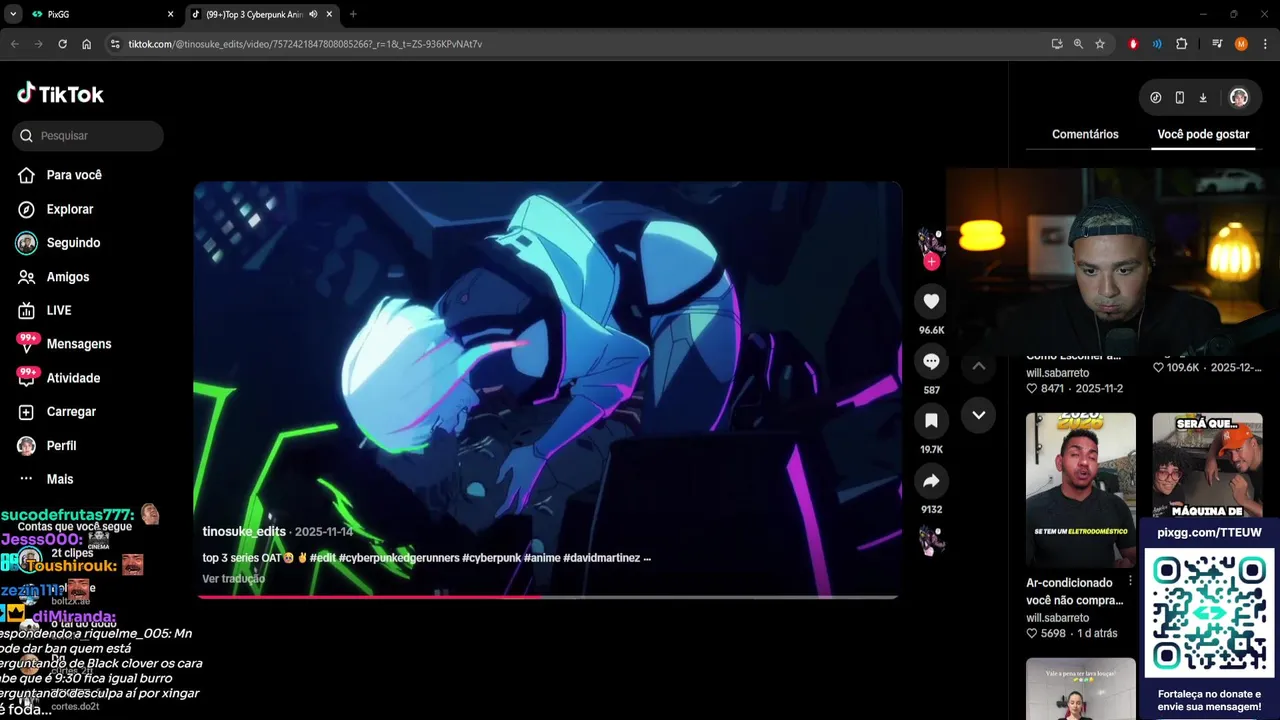This screenshot has height=720, width=1280.
Task: Focus the Pesquisar search field
Action: (x=88, y=135)
